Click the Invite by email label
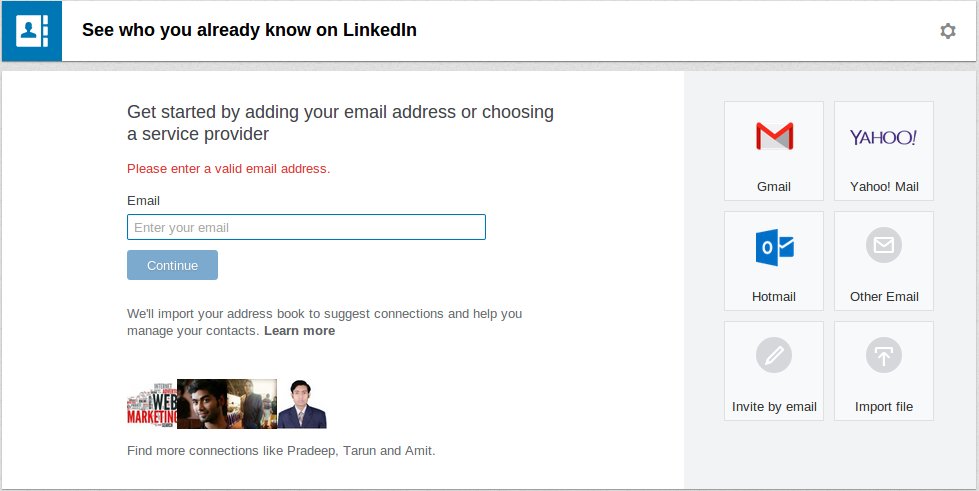 click(x=774, y=407)
